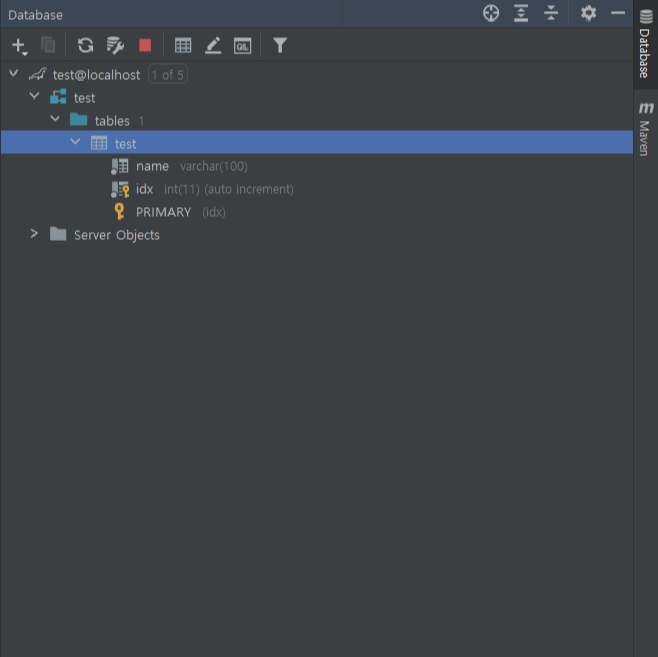
Task: Select the PRIMARY key (idx) row
Action: [317, 212]
